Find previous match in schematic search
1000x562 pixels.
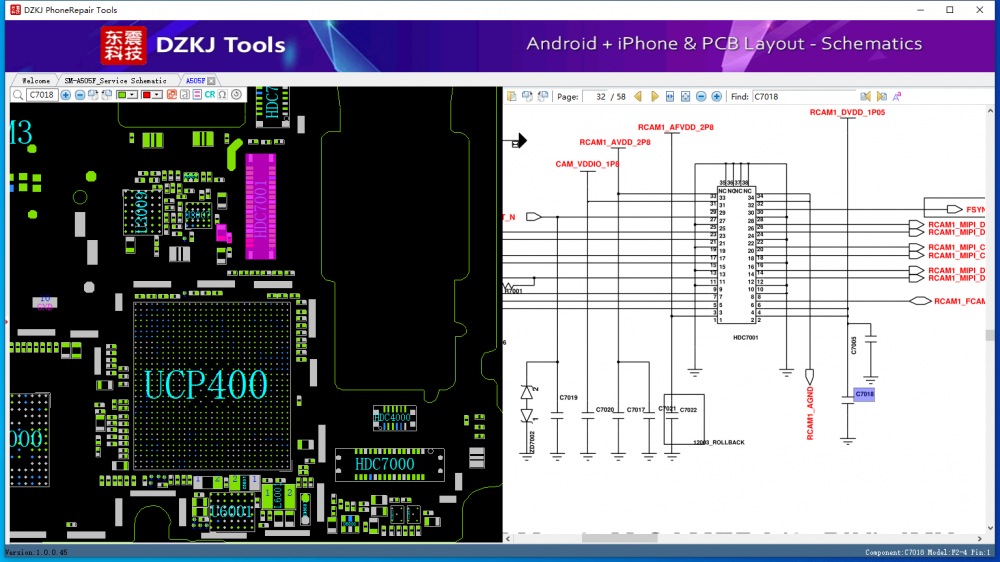[x=866, y=97]
